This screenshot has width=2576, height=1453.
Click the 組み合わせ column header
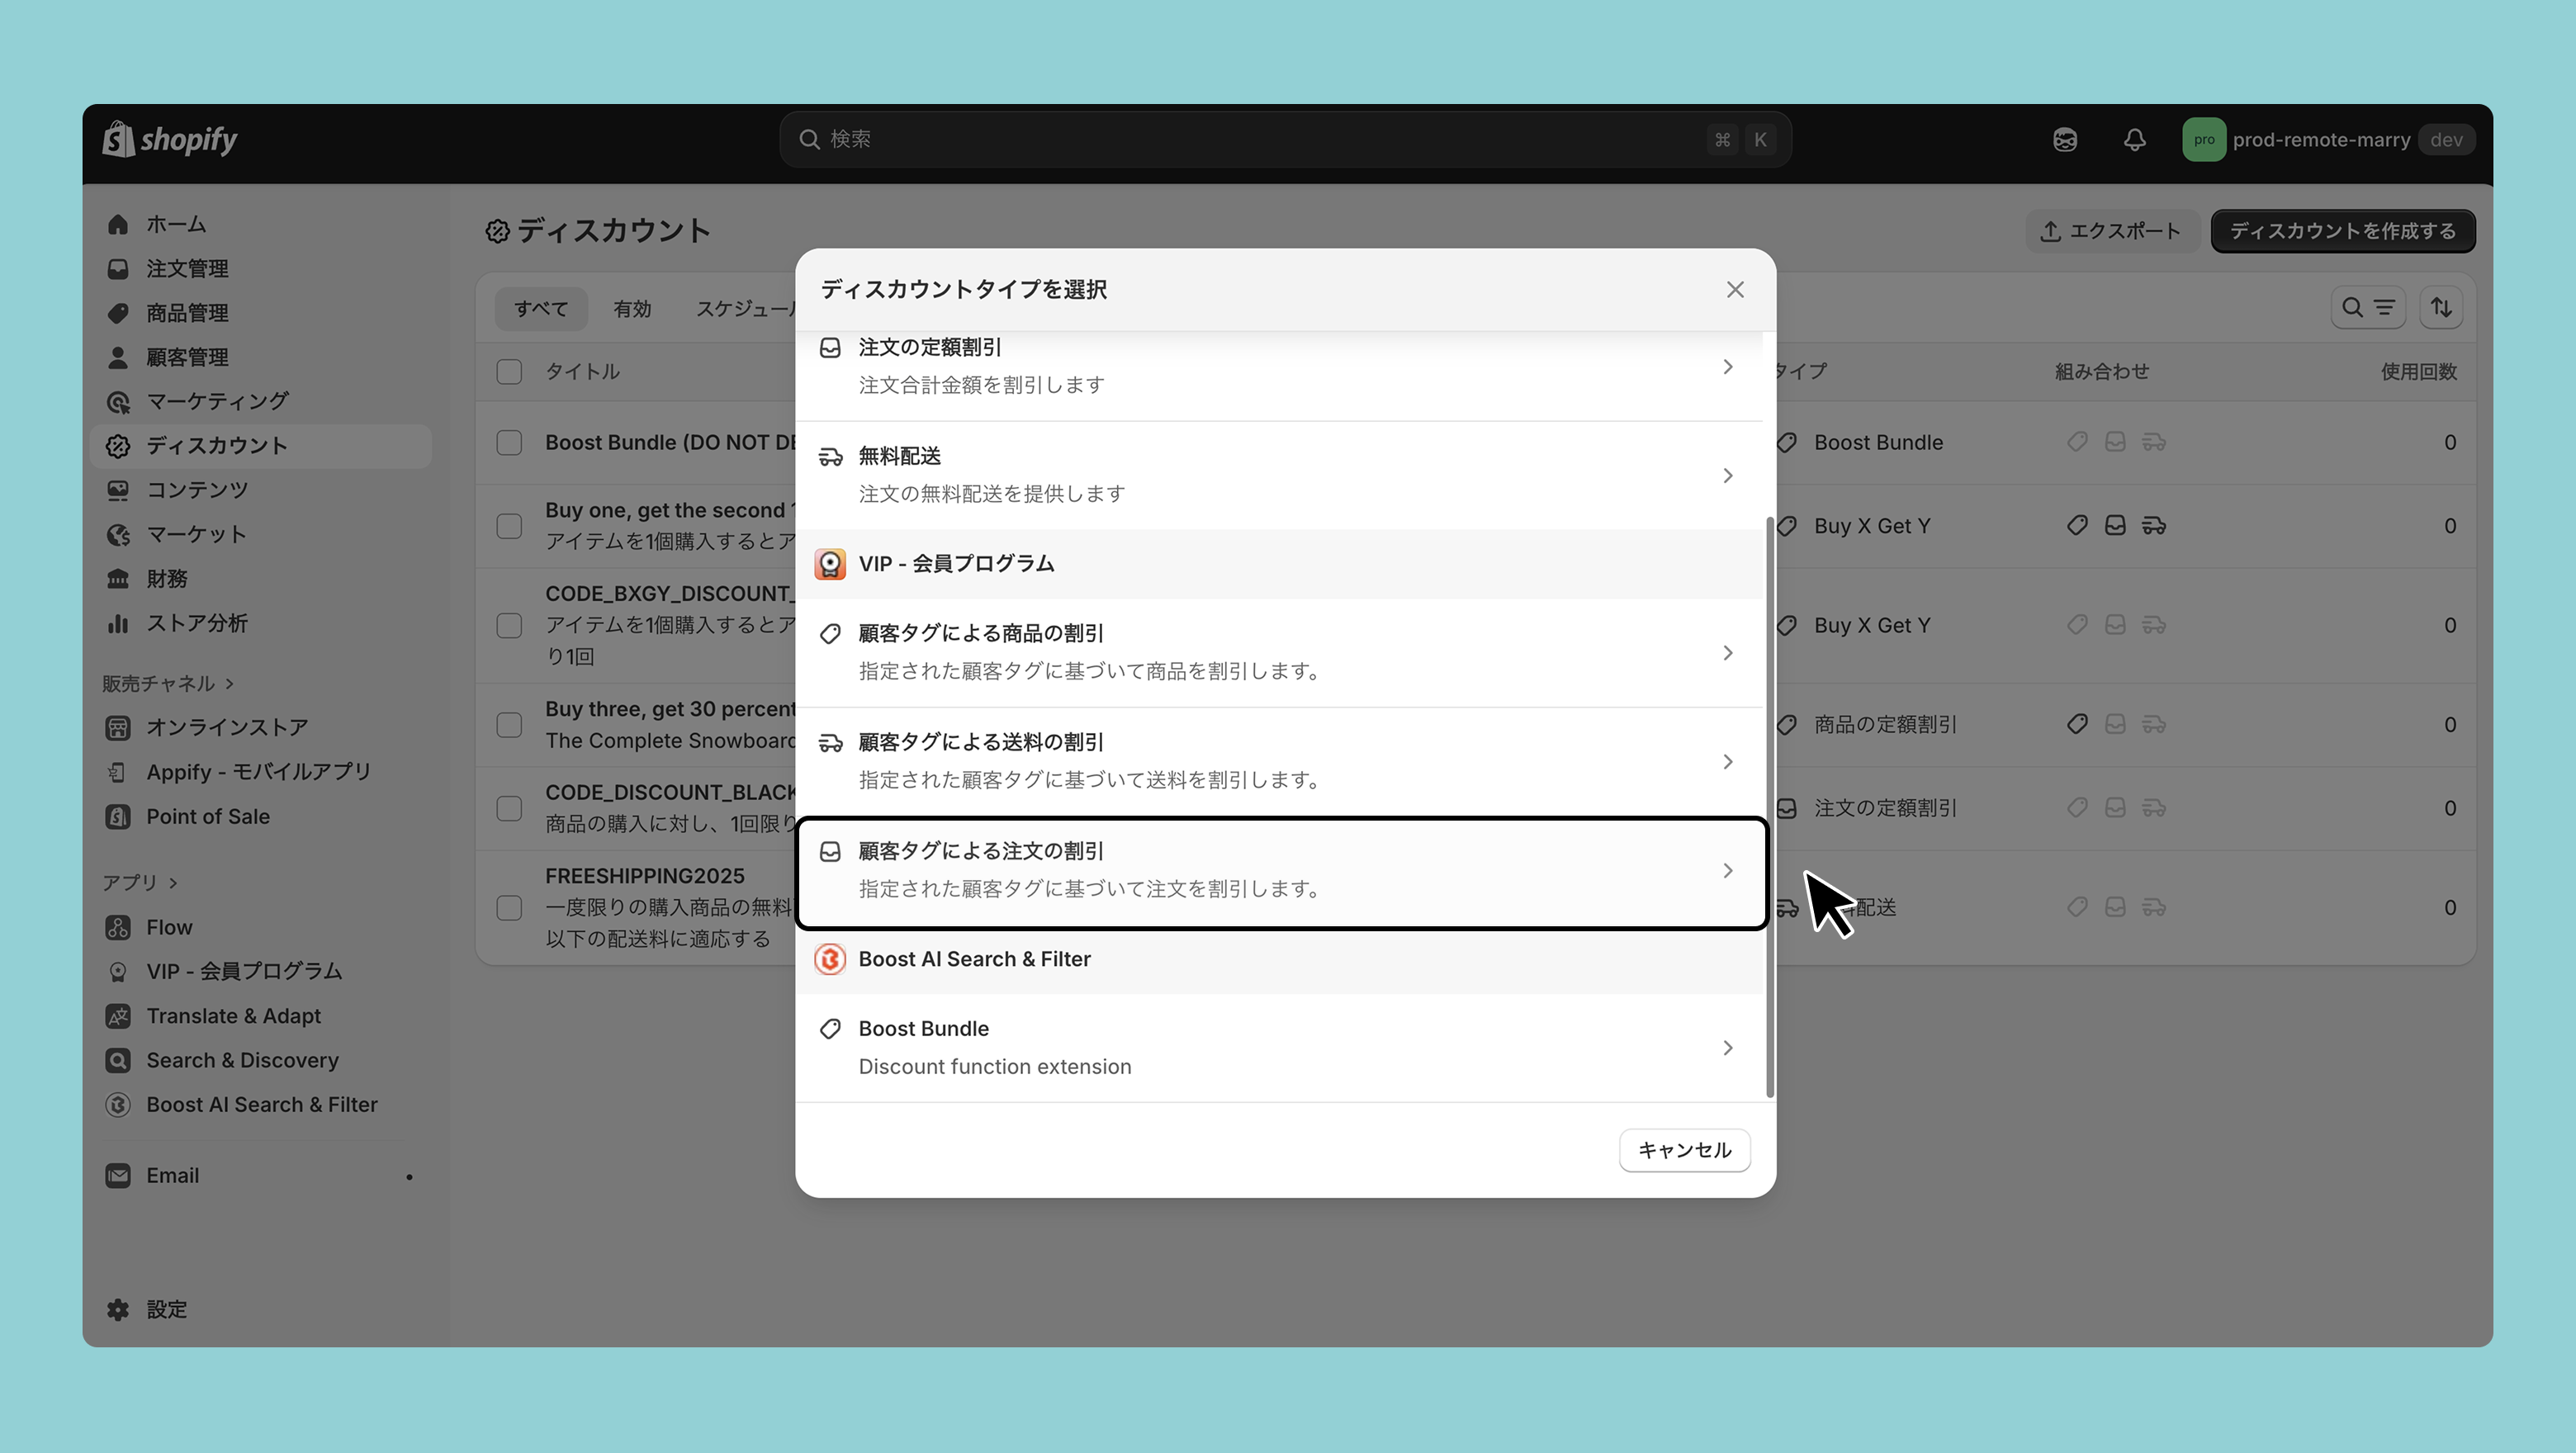click(x=2101, y=372)
